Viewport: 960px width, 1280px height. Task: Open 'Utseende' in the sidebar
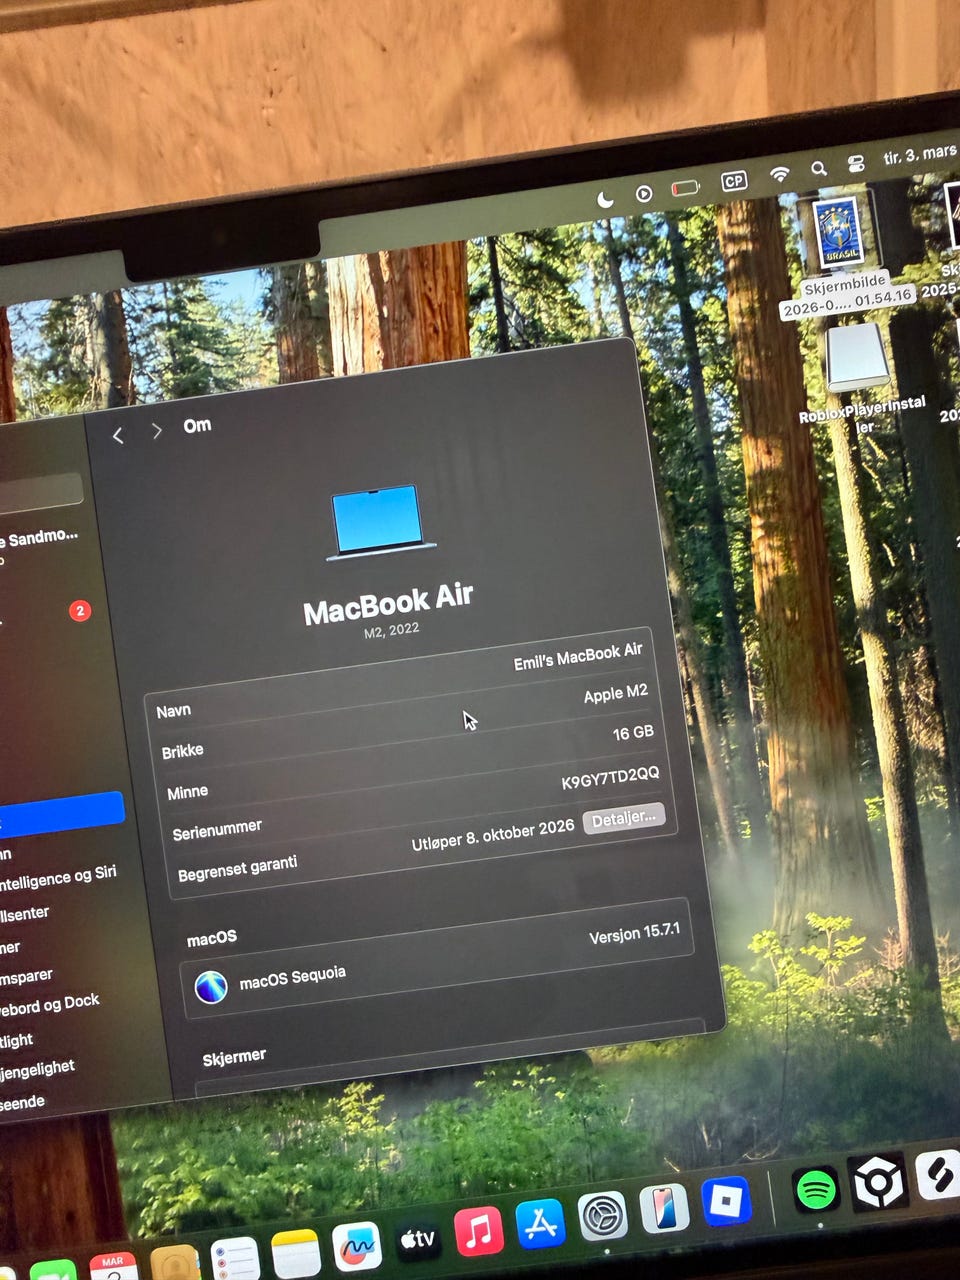coord(23,1103)
